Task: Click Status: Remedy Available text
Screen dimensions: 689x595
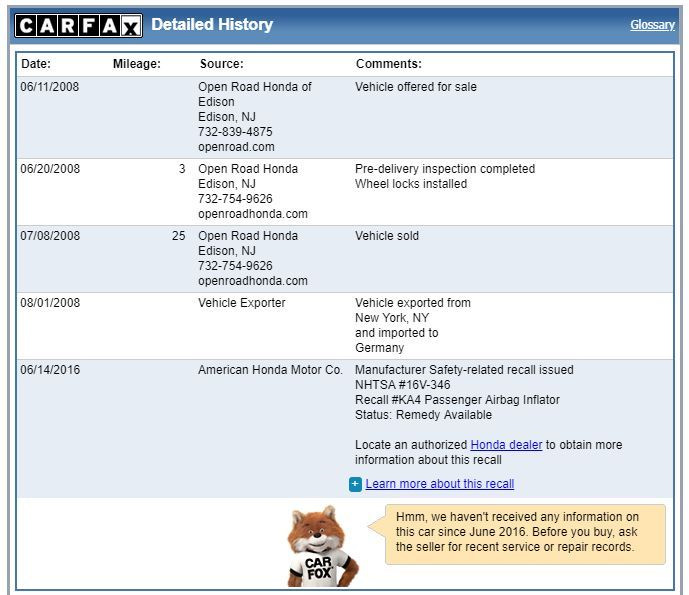Action: click(424, 415)
